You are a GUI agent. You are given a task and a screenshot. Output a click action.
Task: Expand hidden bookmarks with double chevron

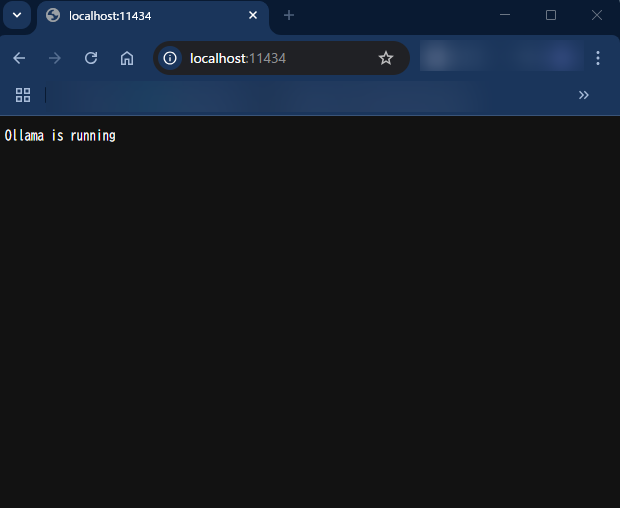pos(584,95)
